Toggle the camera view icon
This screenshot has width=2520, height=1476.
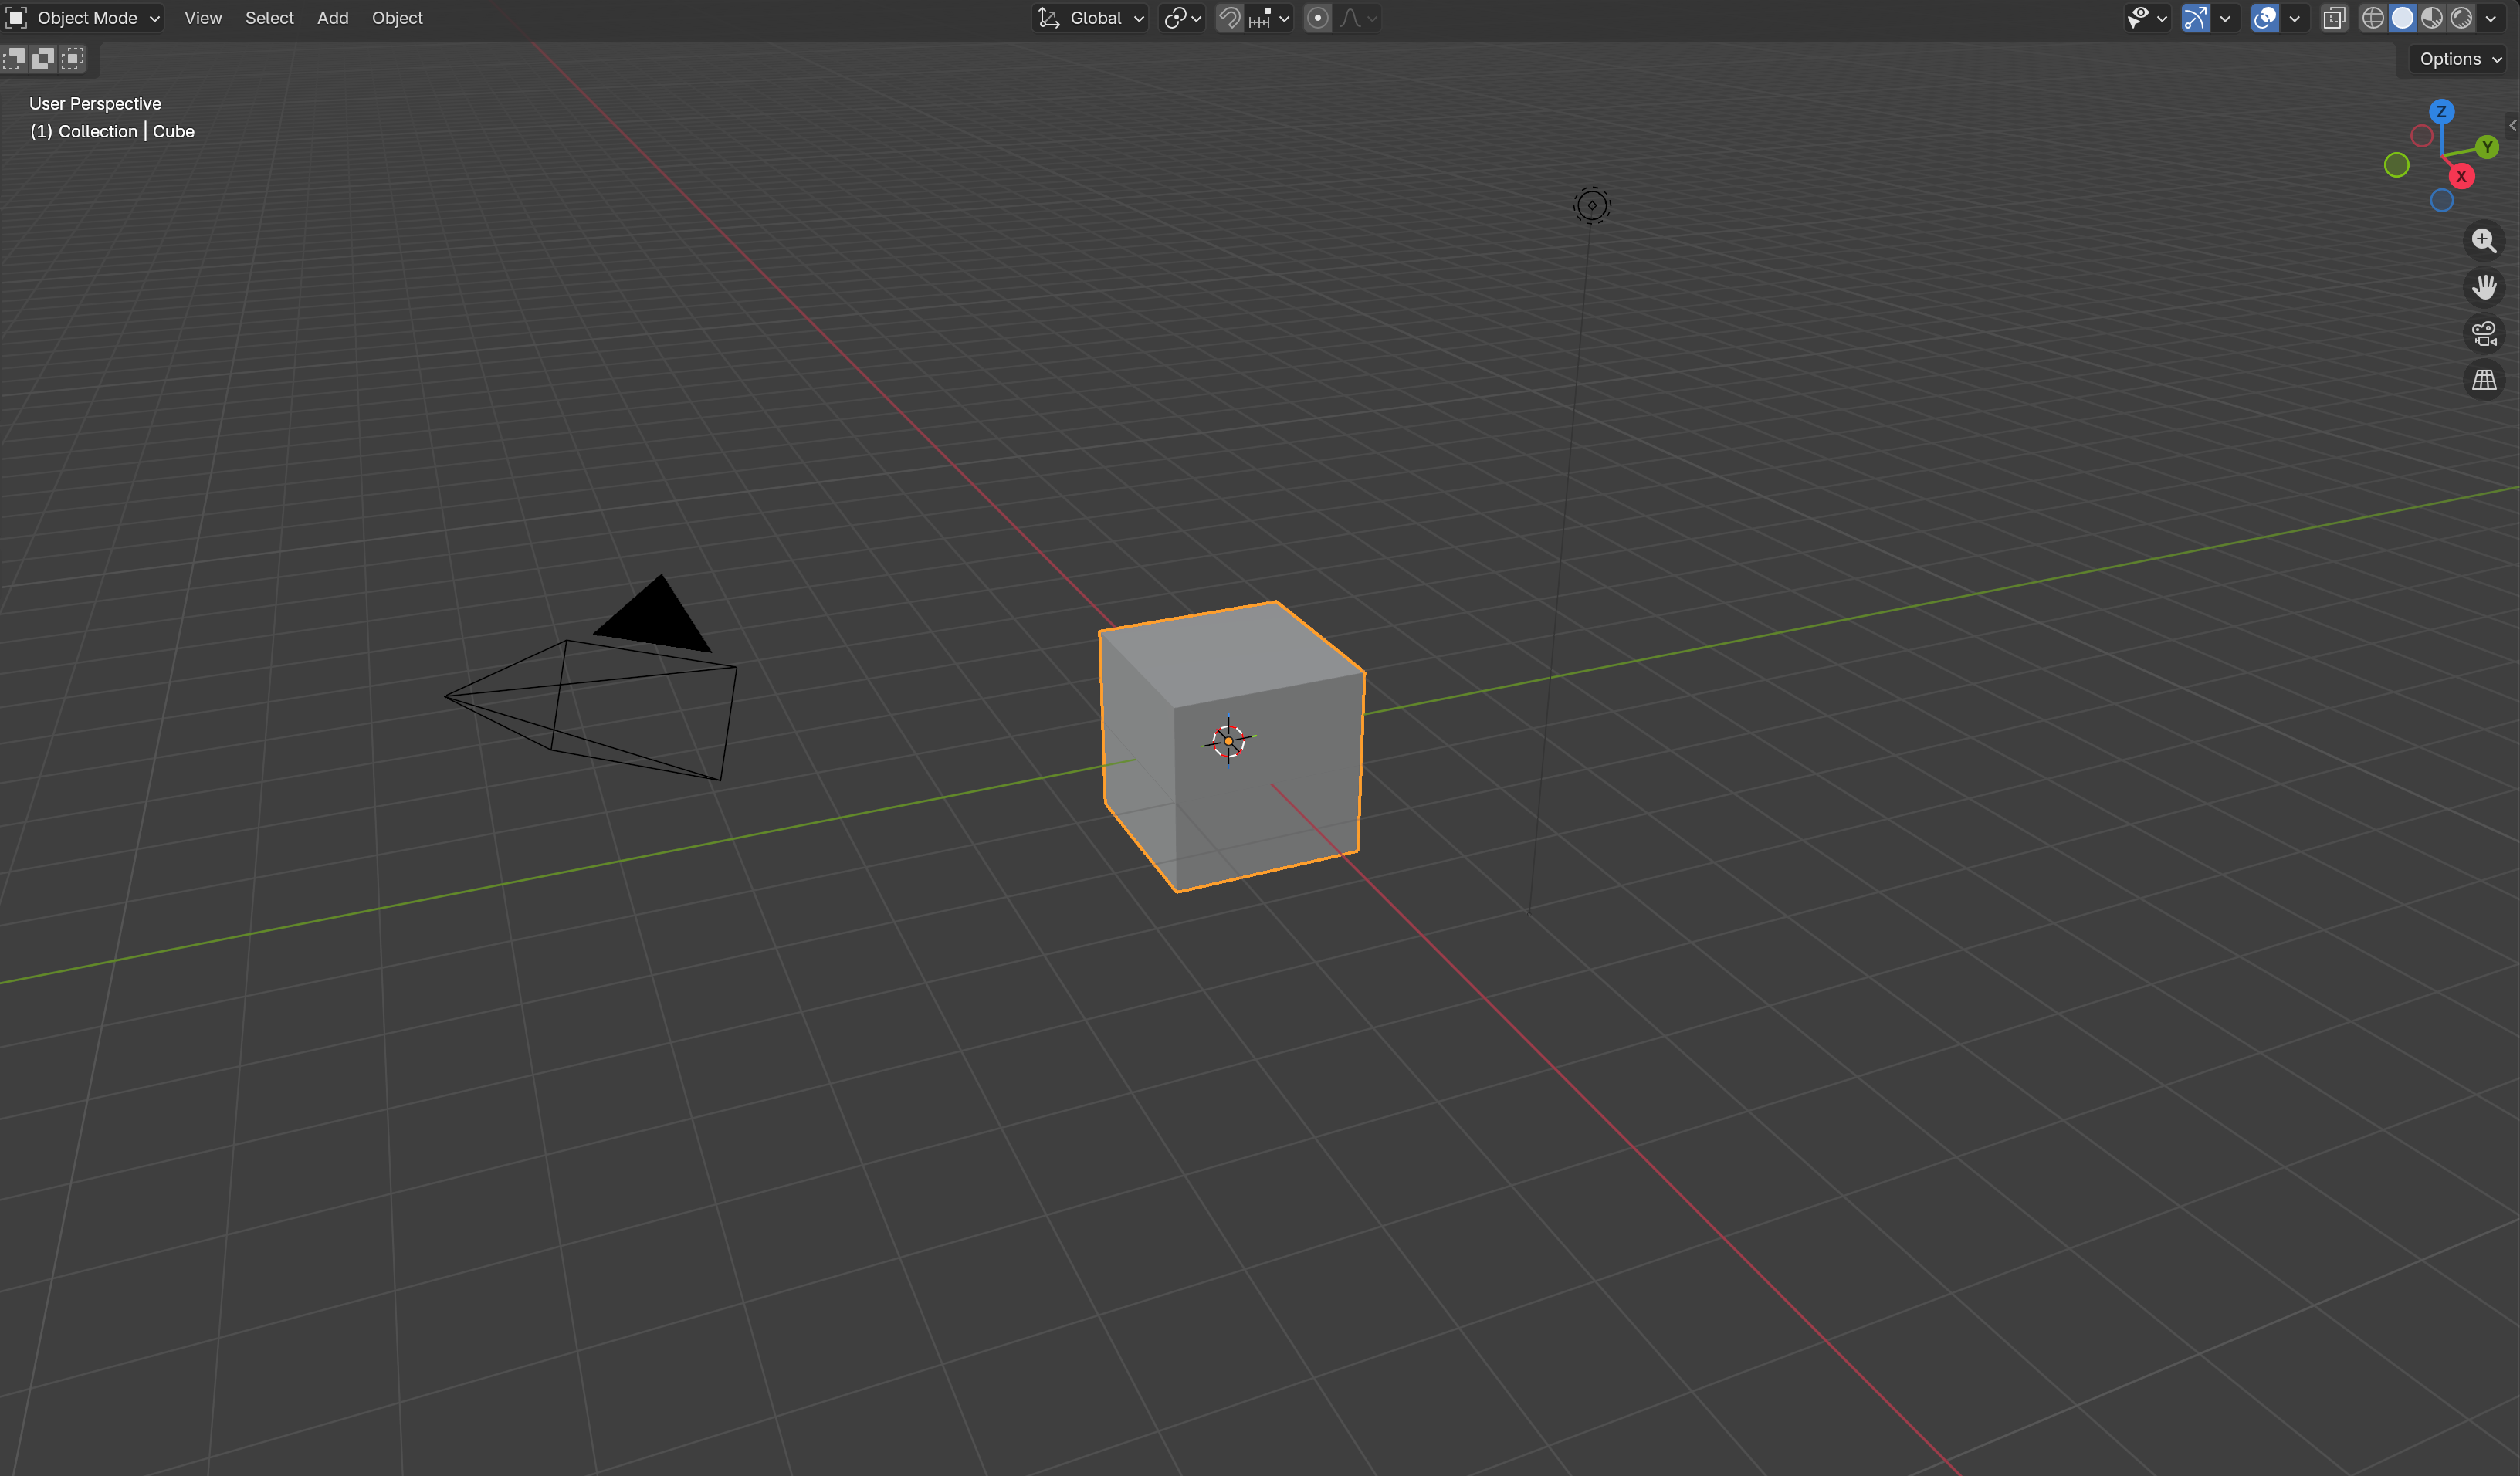[x=2484, y=333]
